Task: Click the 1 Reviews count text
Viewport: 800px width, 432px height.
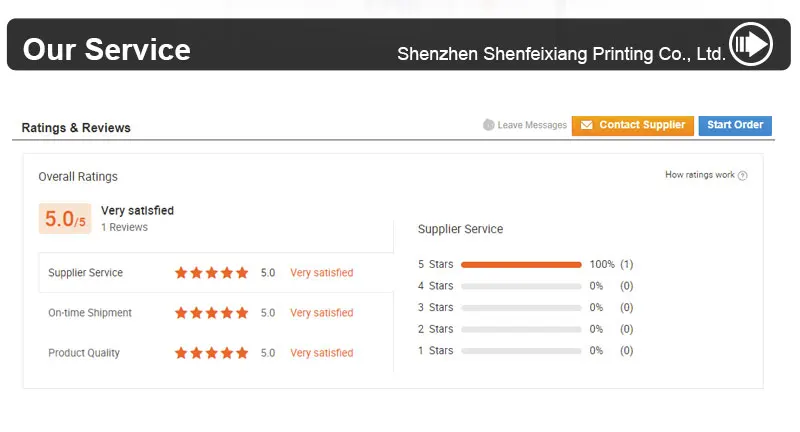Action: point(124,227)
